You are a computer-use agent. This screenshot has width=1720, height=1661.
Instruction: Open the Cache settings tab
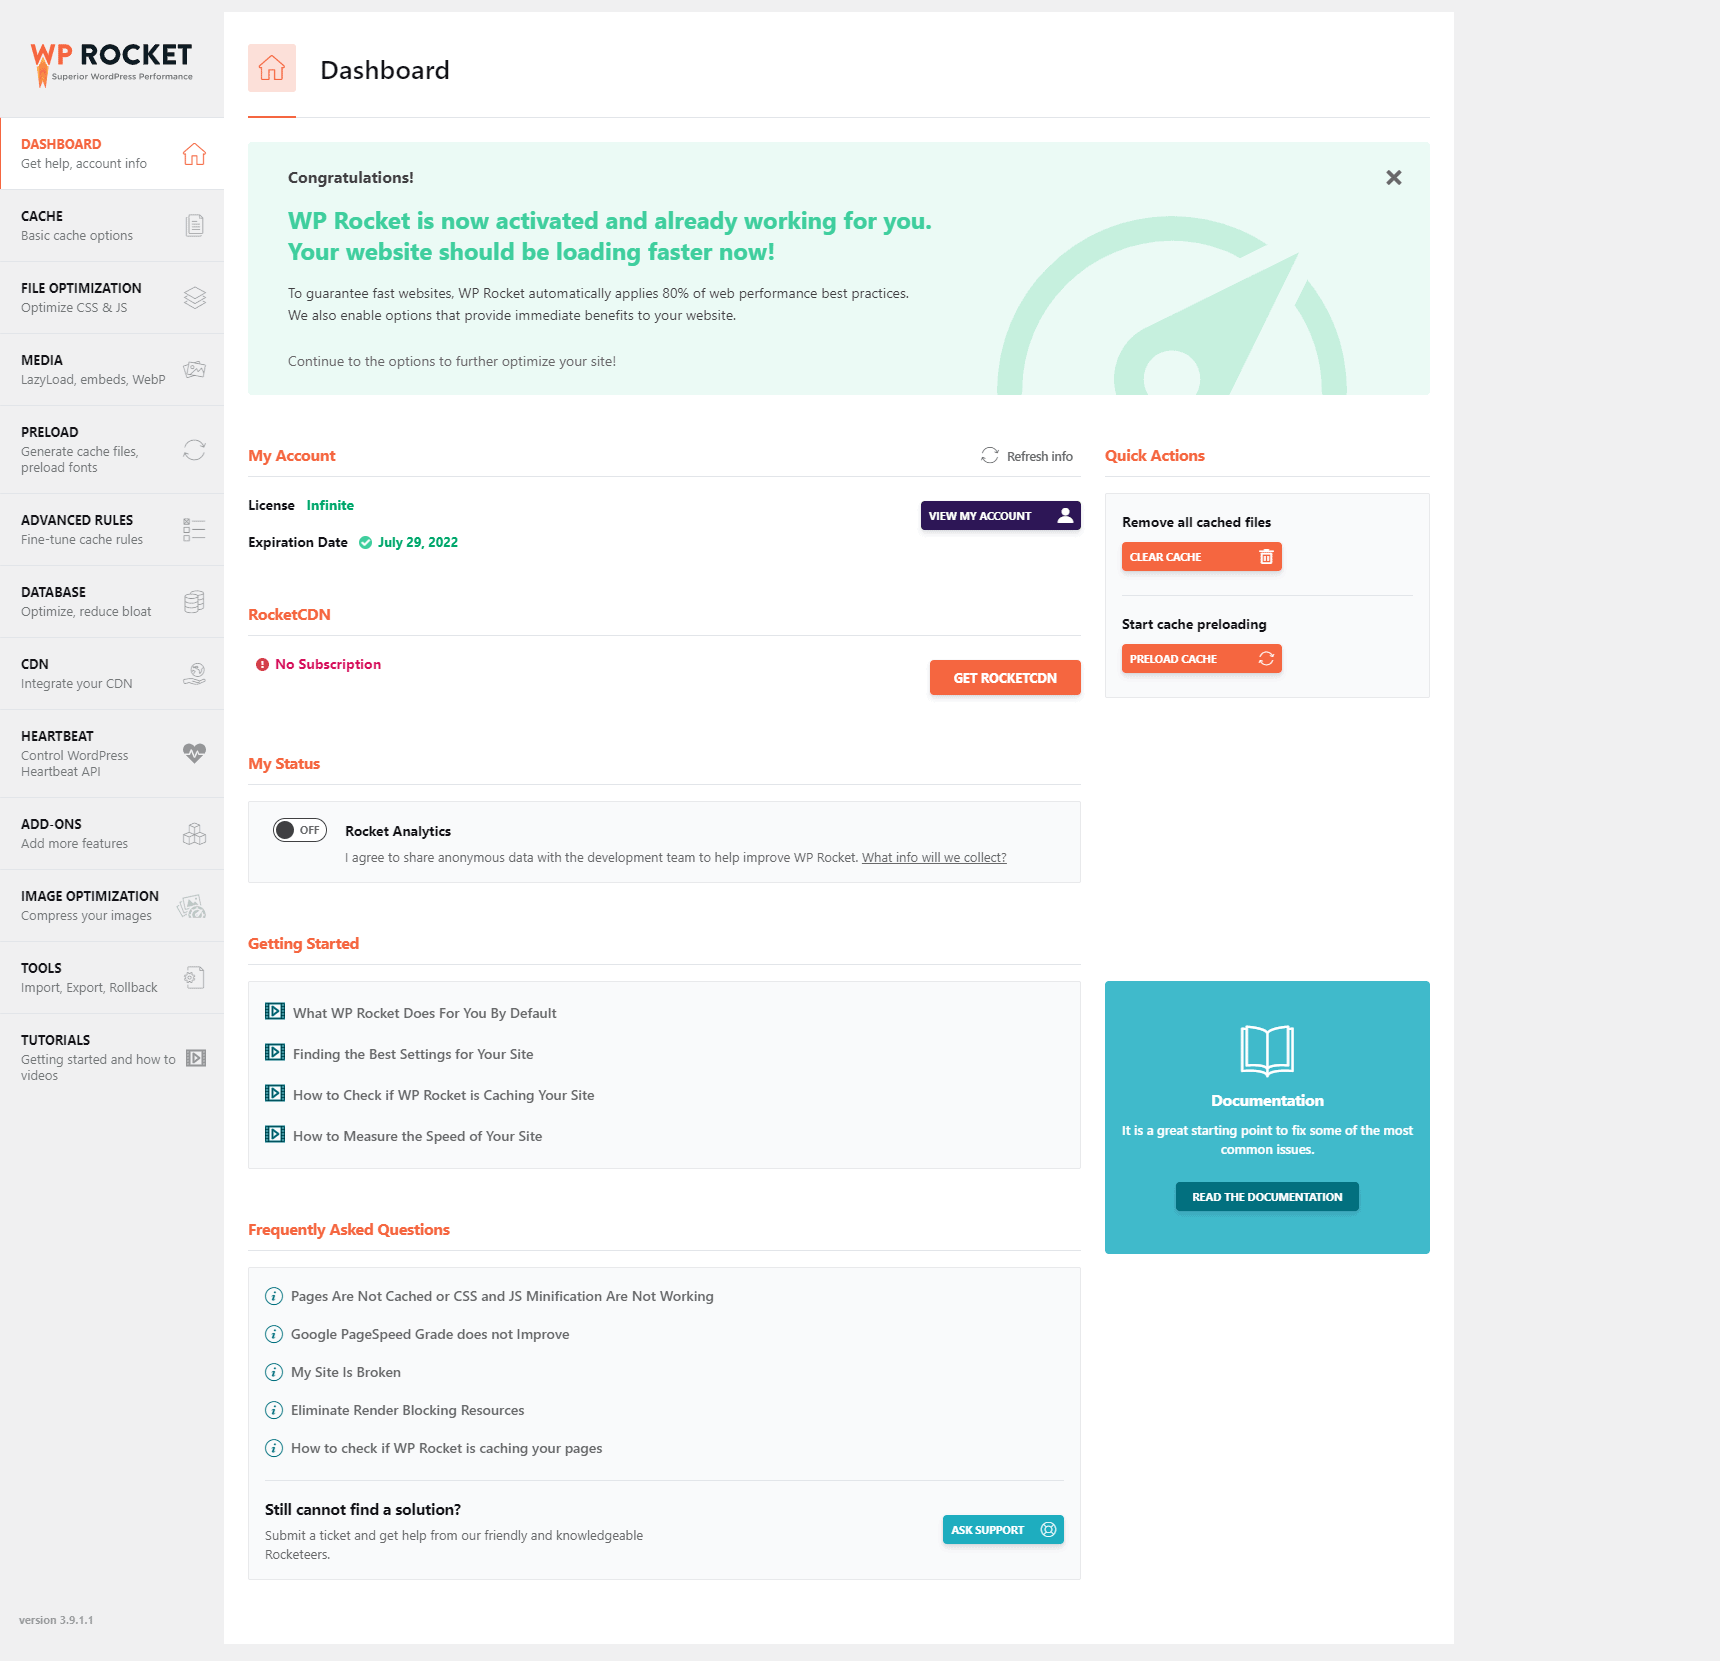pos(112,226)
